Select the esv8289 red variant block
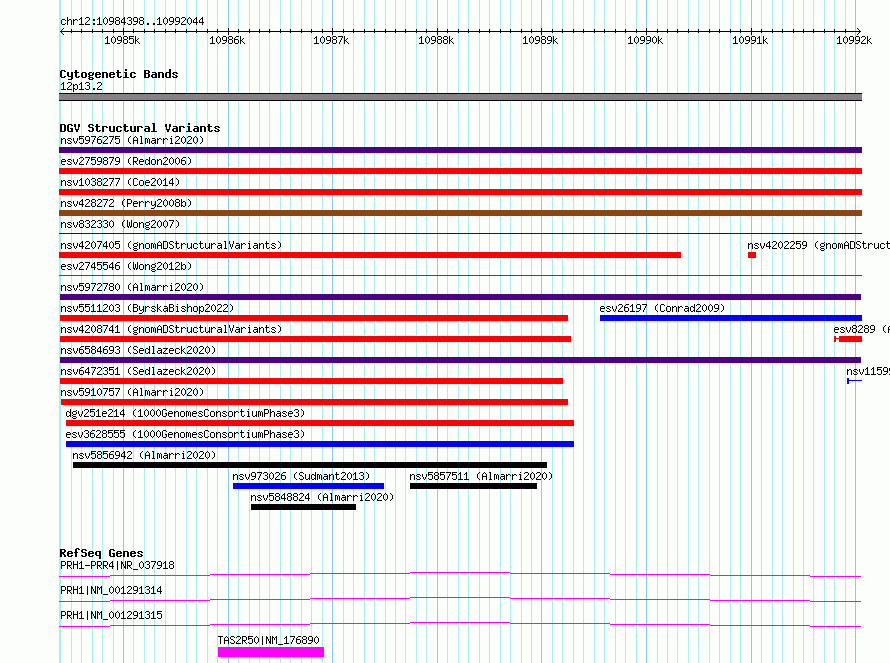Screen dimensions: 890x663 (849, 339)
